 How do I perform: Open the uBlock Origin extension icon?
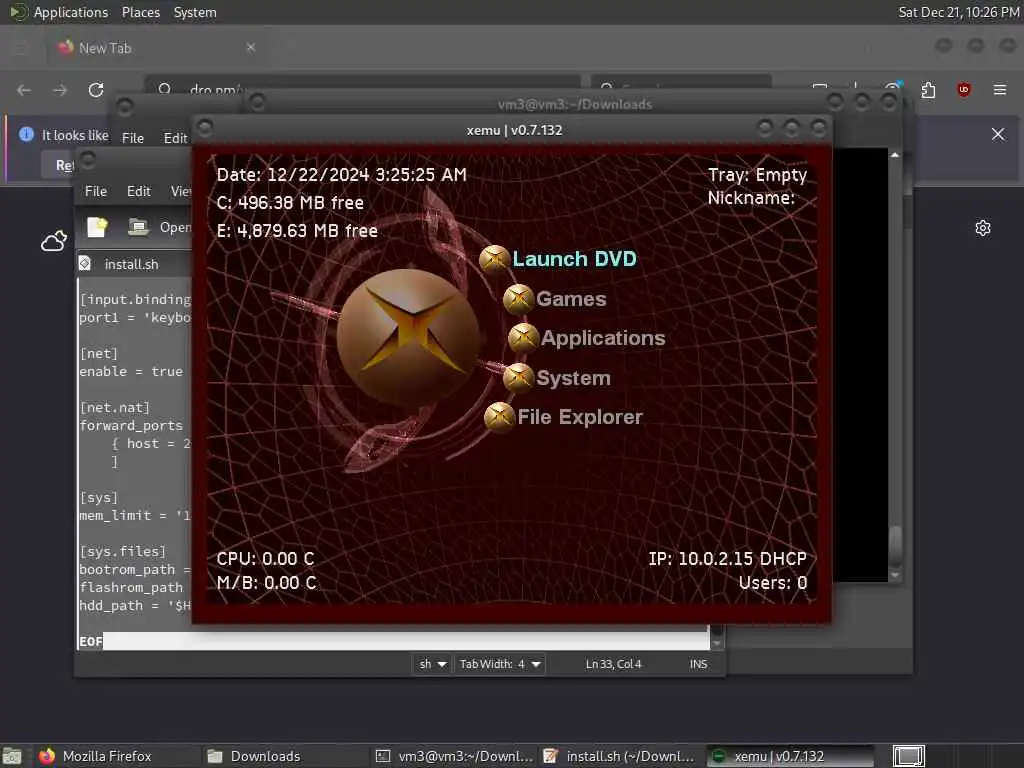963,90
